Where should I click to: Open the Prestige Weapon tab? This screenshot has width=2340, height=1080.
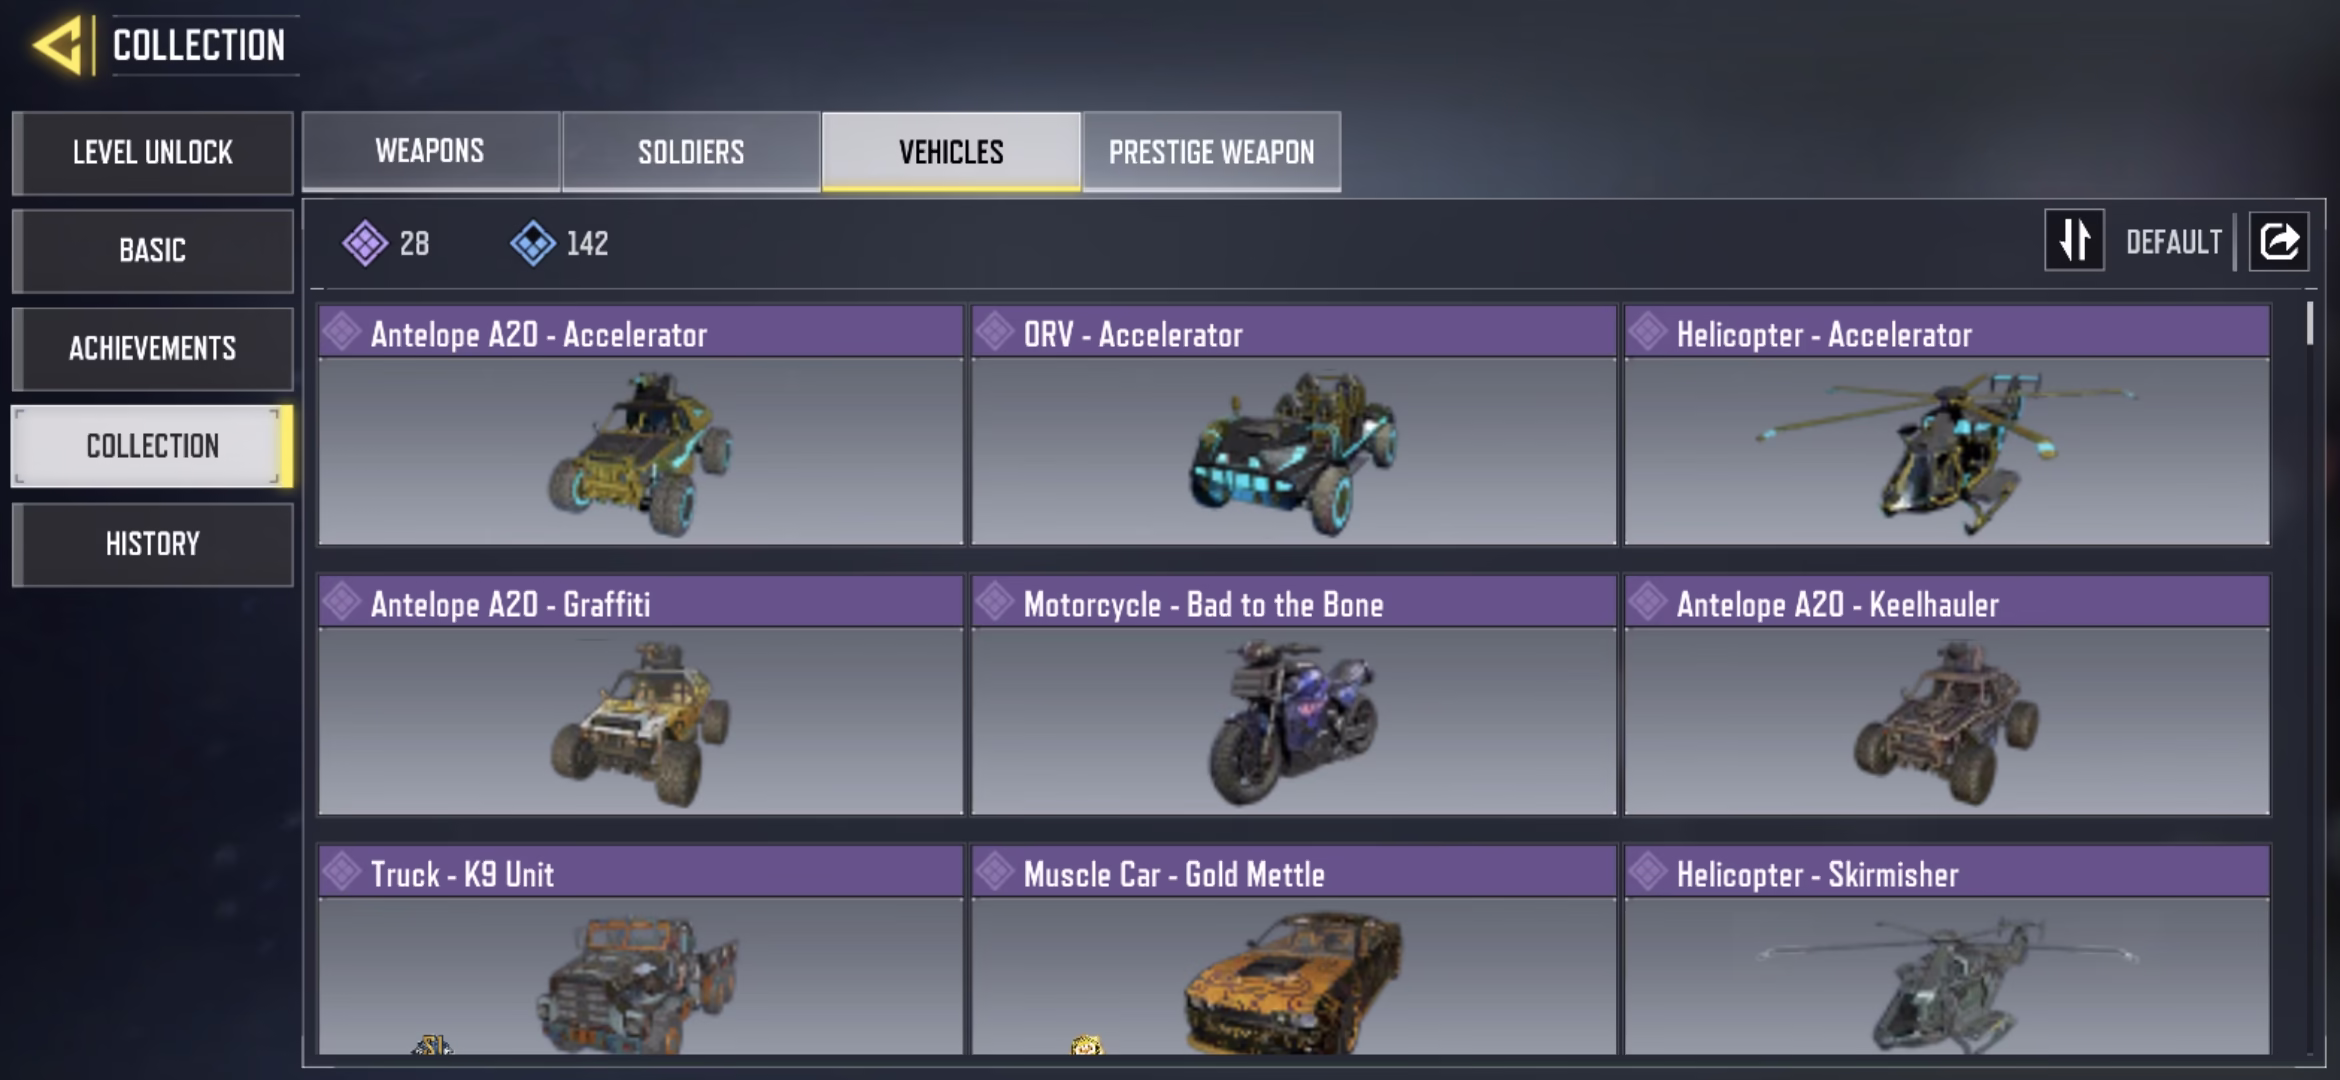(x=1211, y=151)
